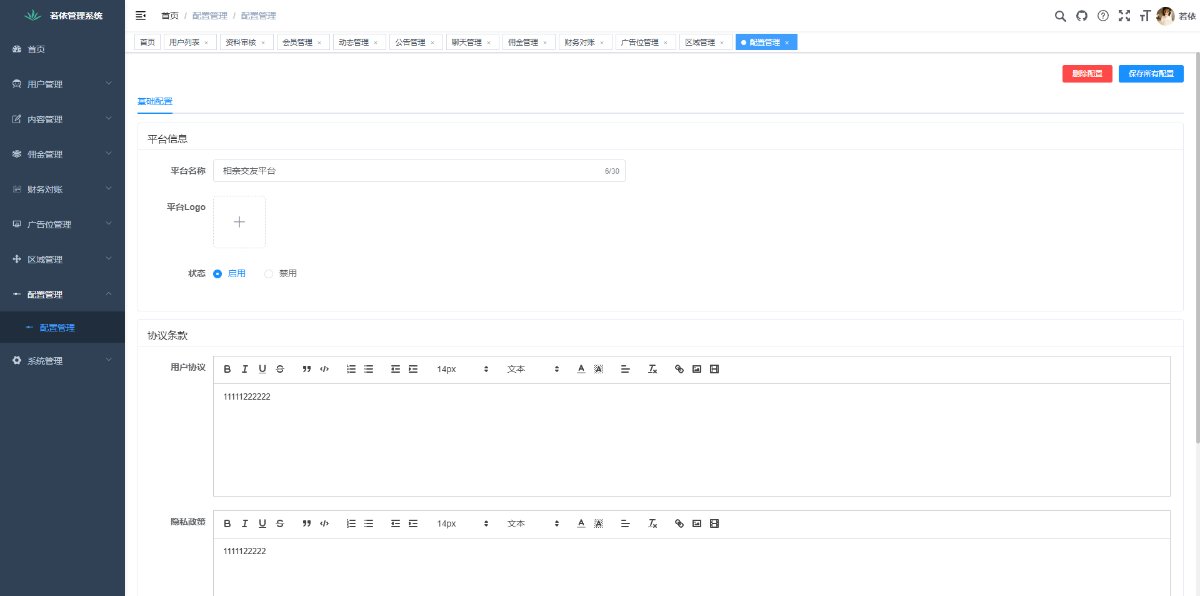Image resolution: width=1200 pixels, height=596 pixels.
Task: Apply bold in 隐私政策 editor
Action: [227, 523]
